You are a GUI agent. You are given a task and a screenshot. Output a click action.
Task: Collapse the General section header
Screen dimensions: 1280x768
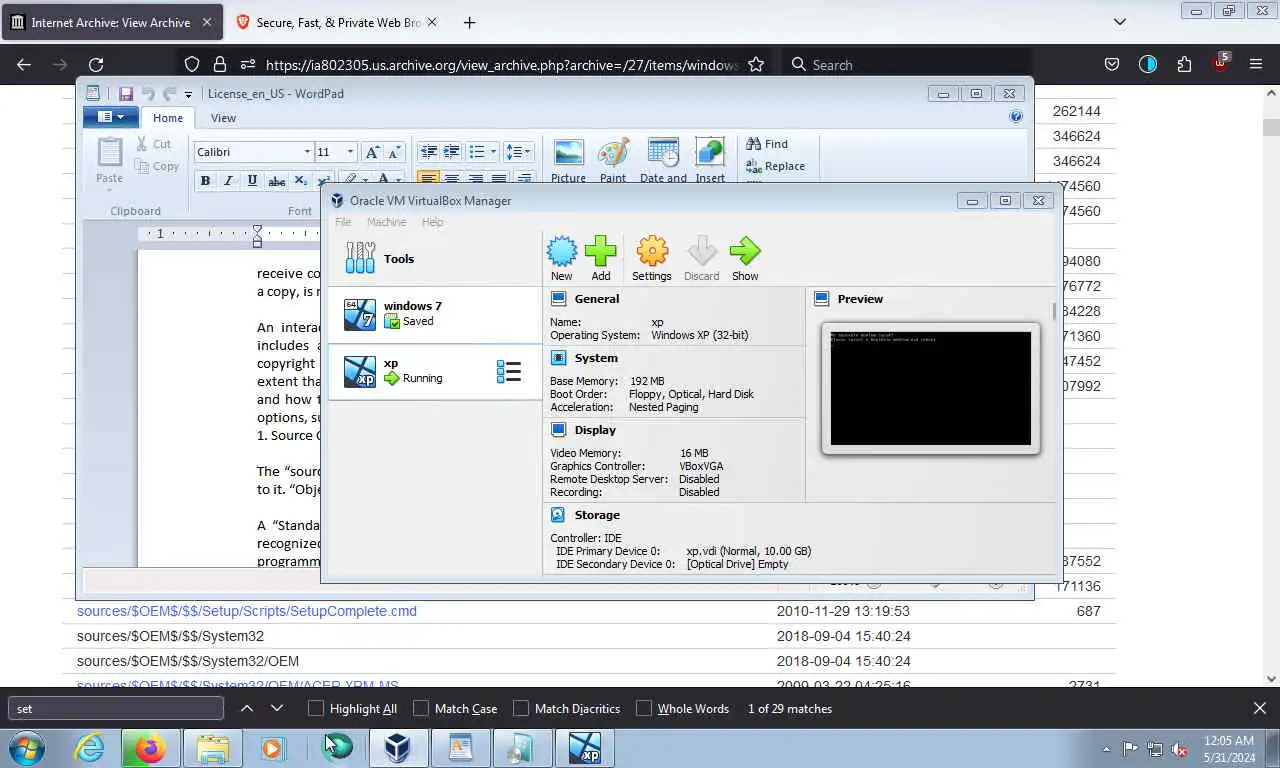pyautogui.click(x=597, y=299)
